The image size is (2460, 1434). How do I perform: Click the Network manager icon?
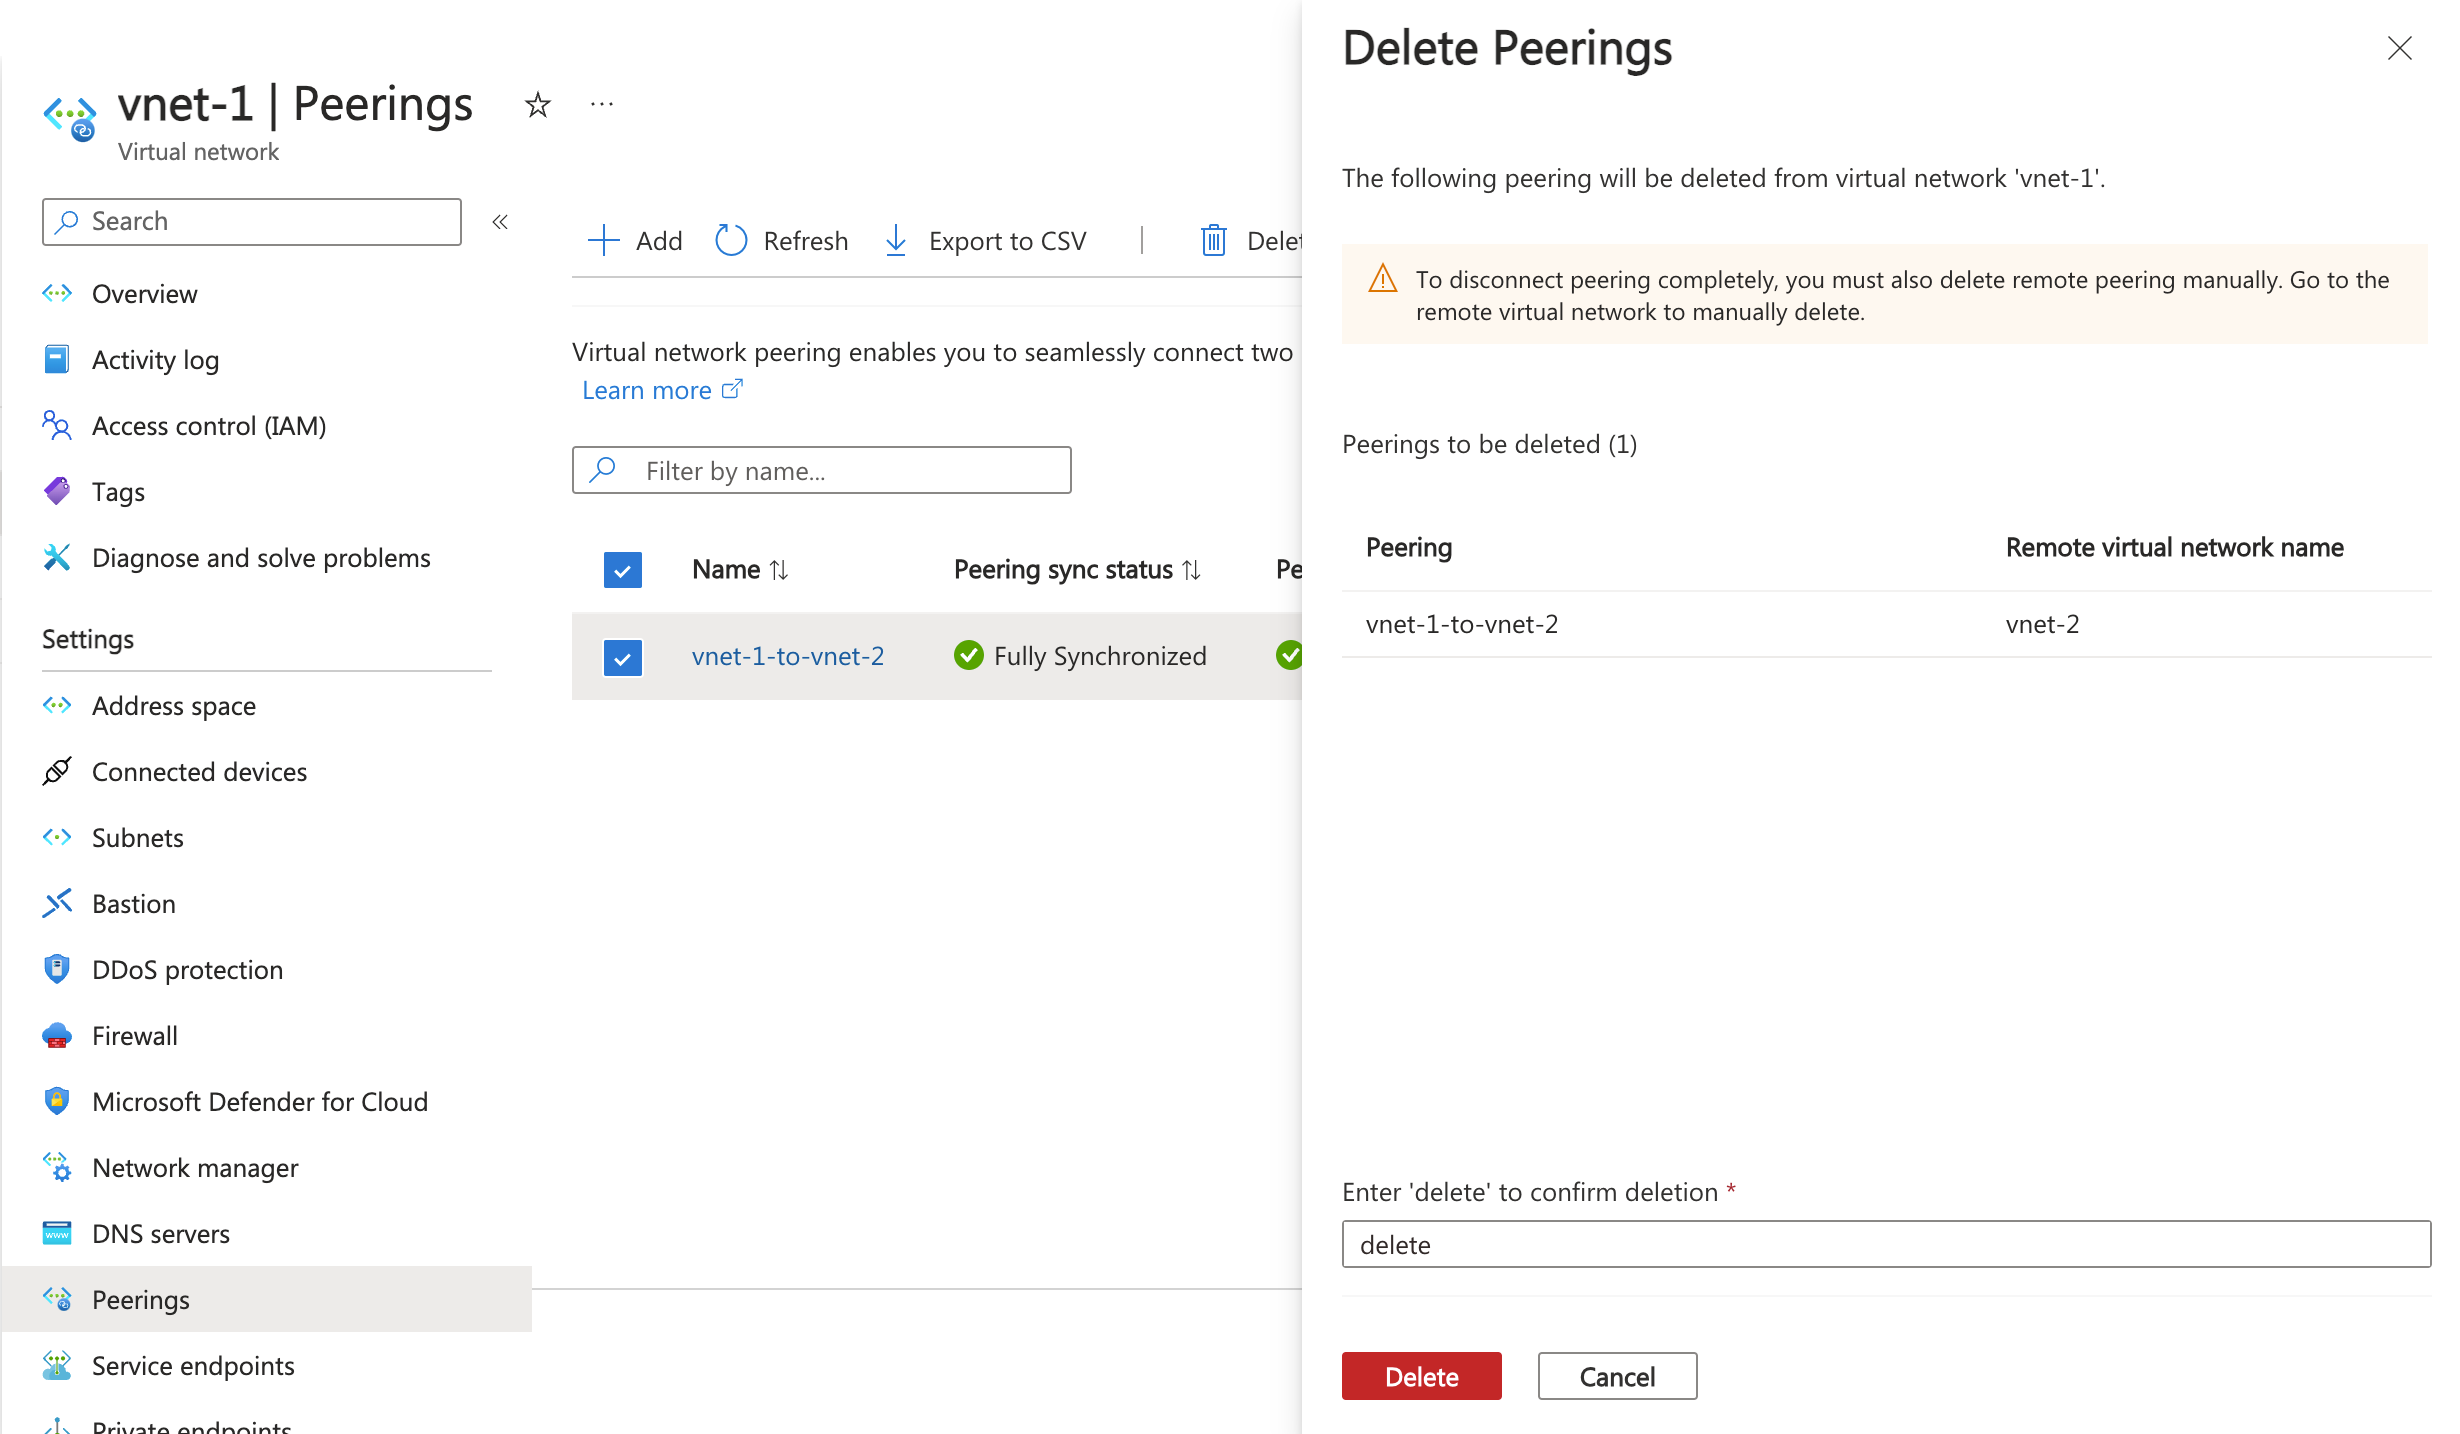pos(56,1168)
